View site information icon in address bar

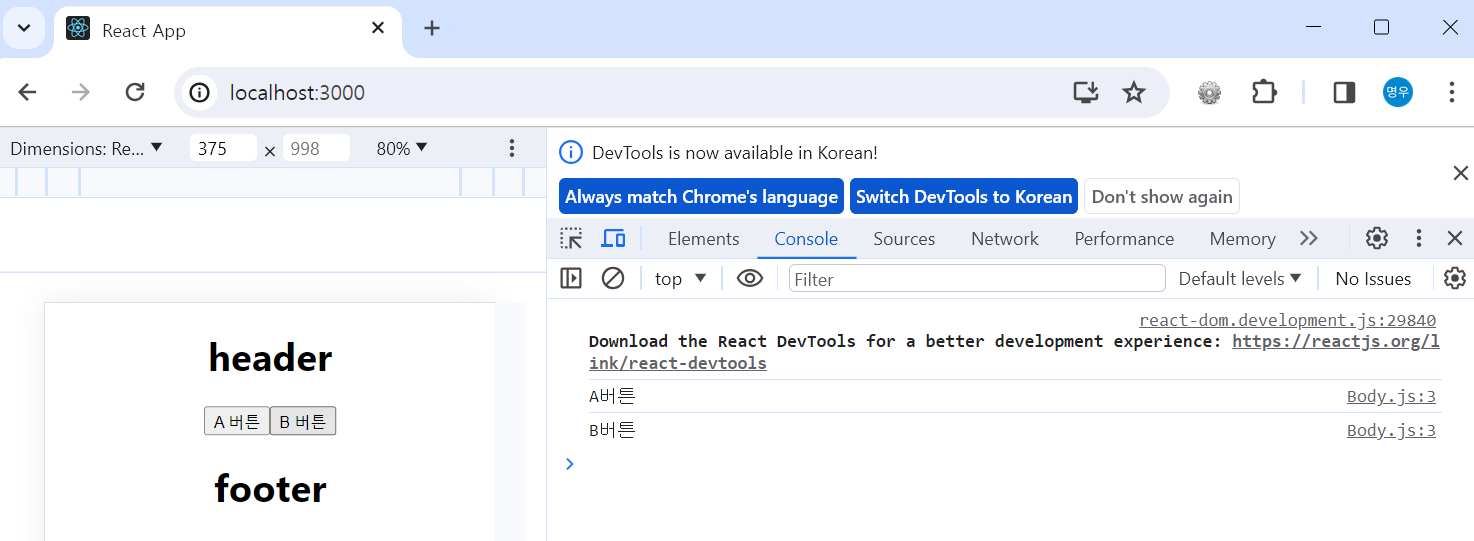click(x=200, y=93)
